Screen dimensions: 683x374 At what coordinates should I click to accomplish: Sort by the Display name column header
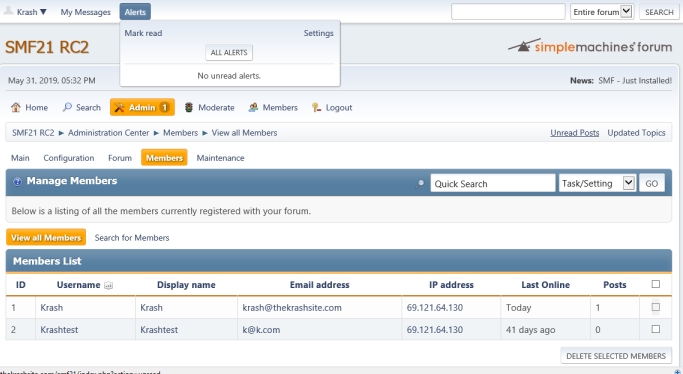pos(186,285)
